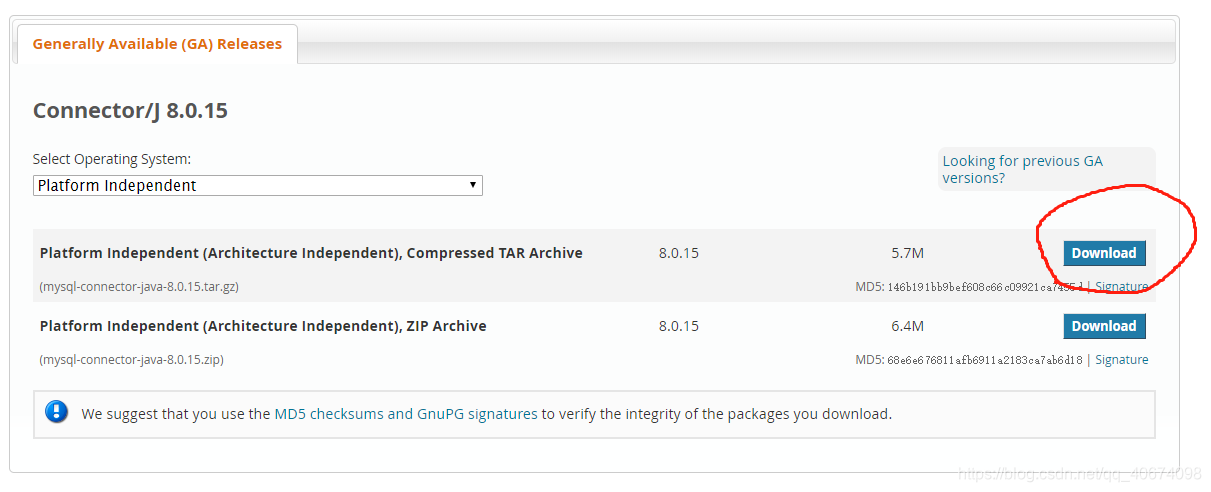Download the Compressed TAR Archive
1211x492 pixels.
coord(1104,253)
